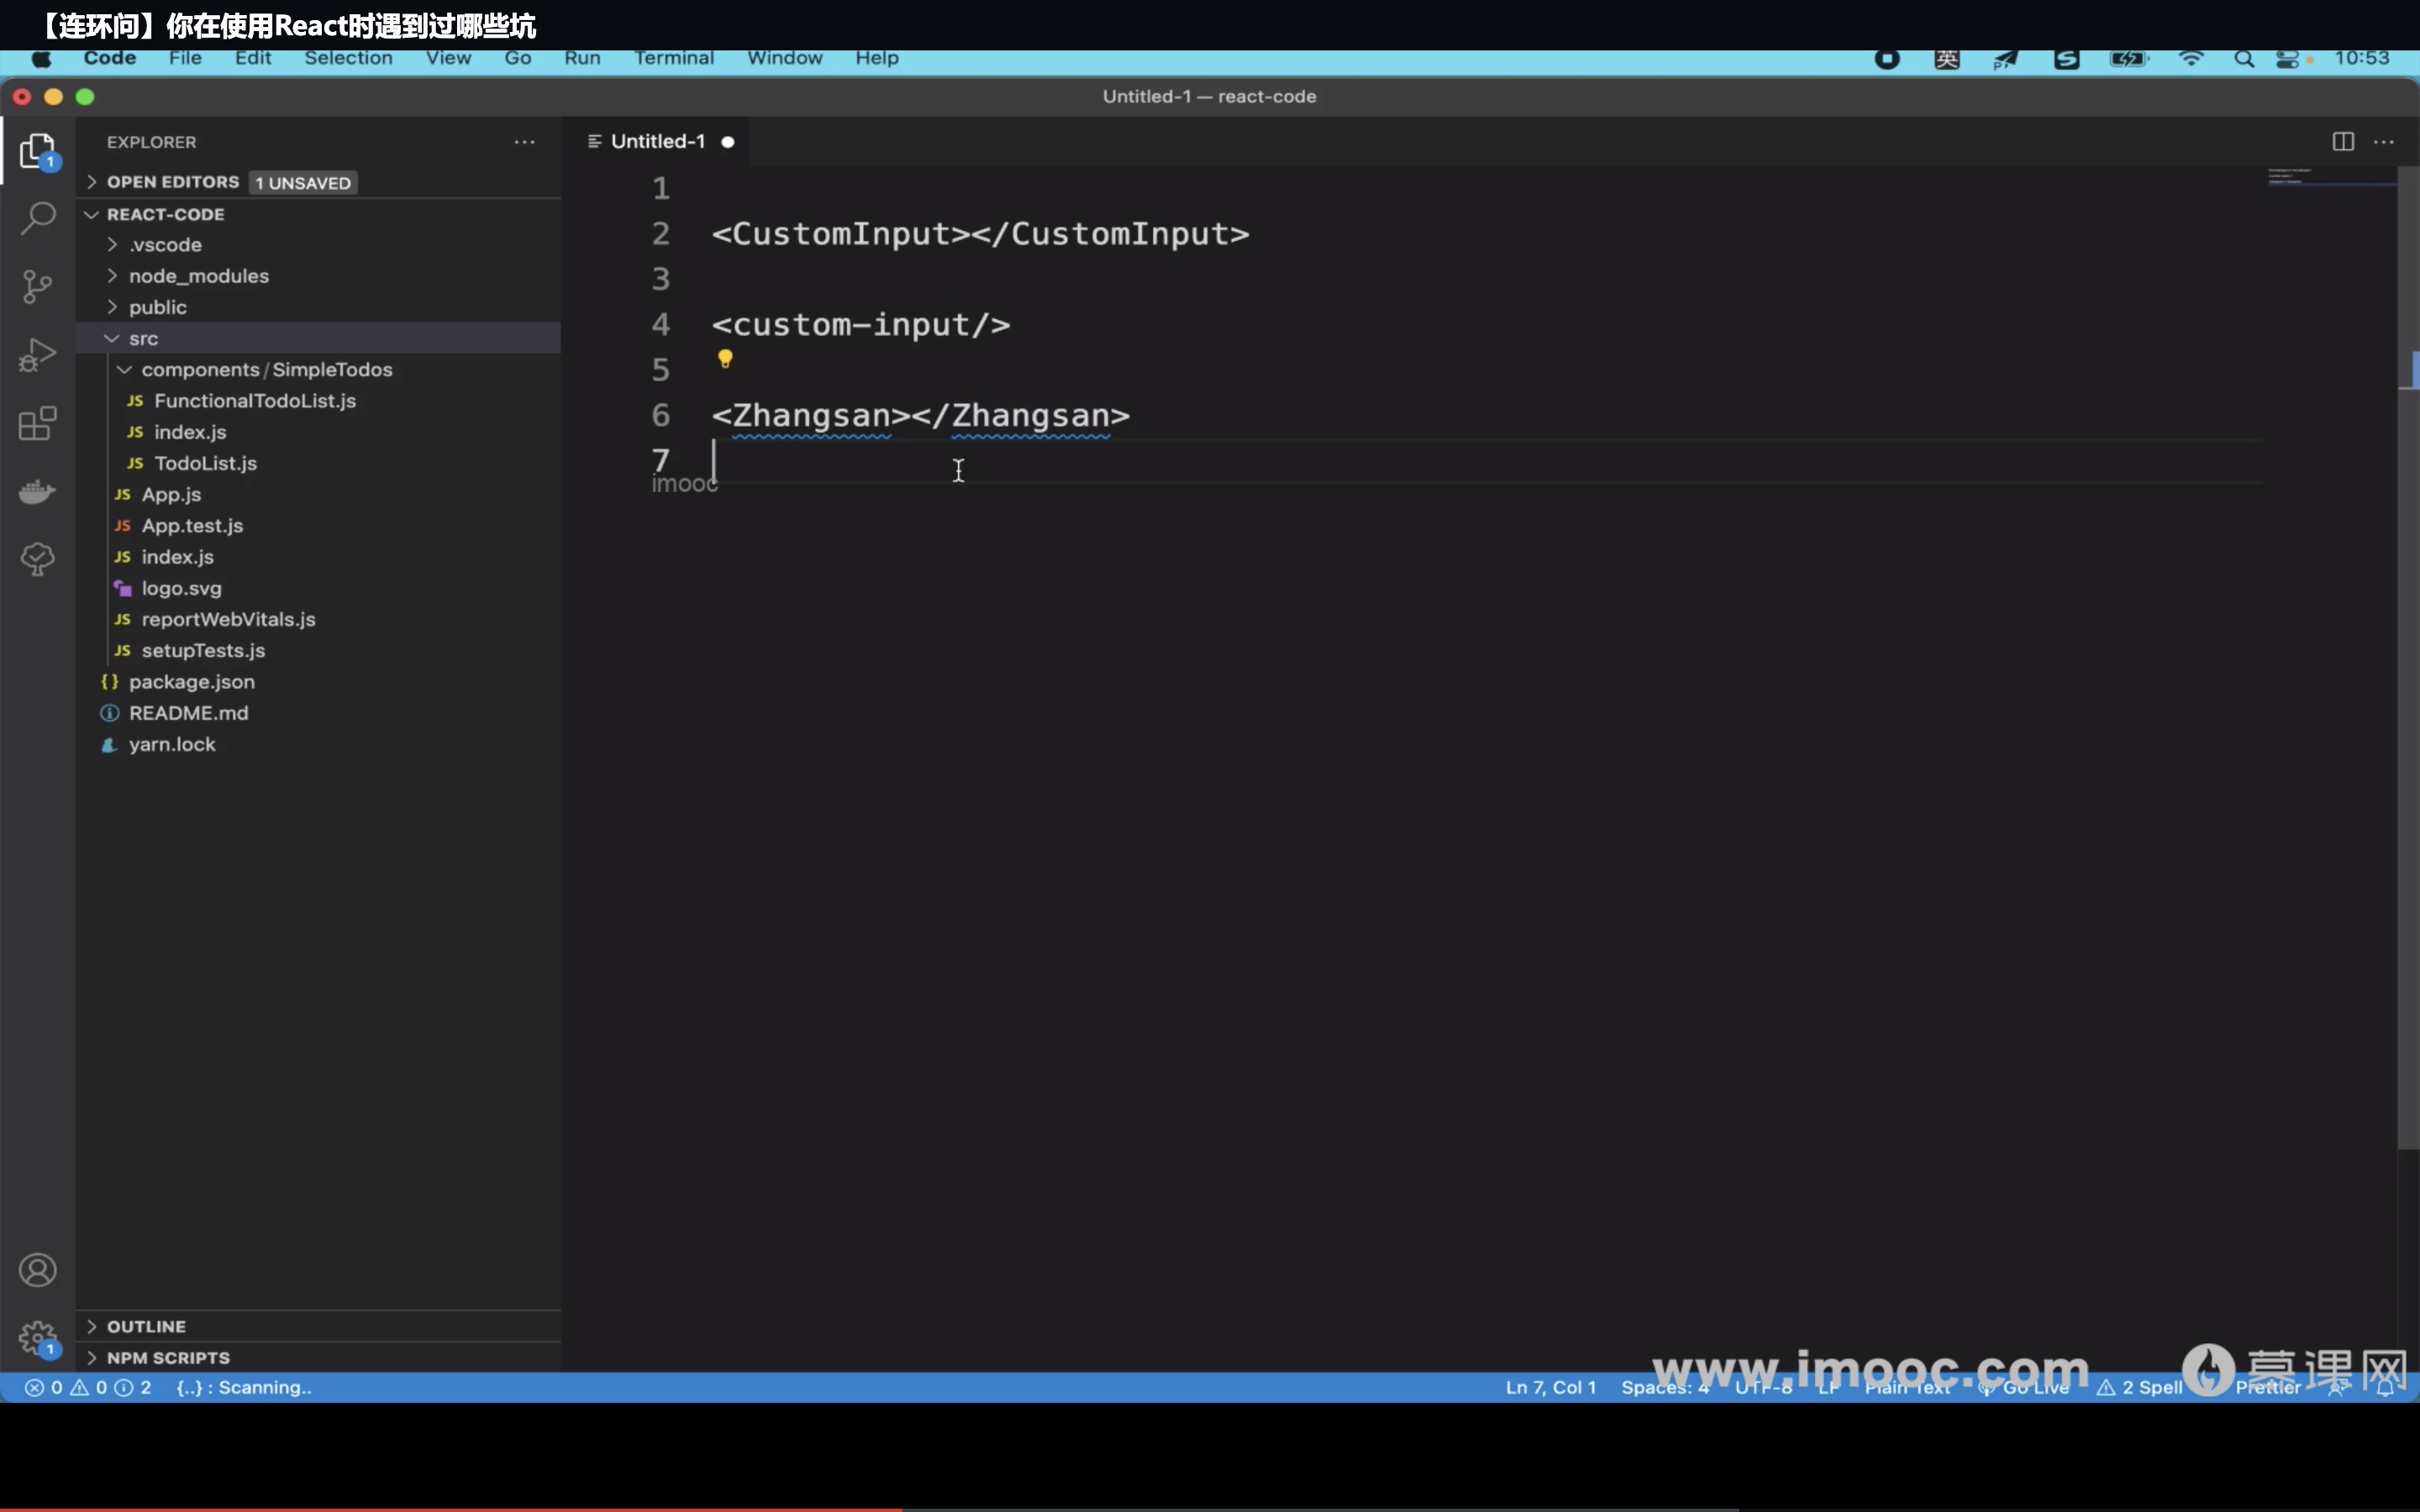
Task: Expand the node_modules folder
Action: click(198, 276)
